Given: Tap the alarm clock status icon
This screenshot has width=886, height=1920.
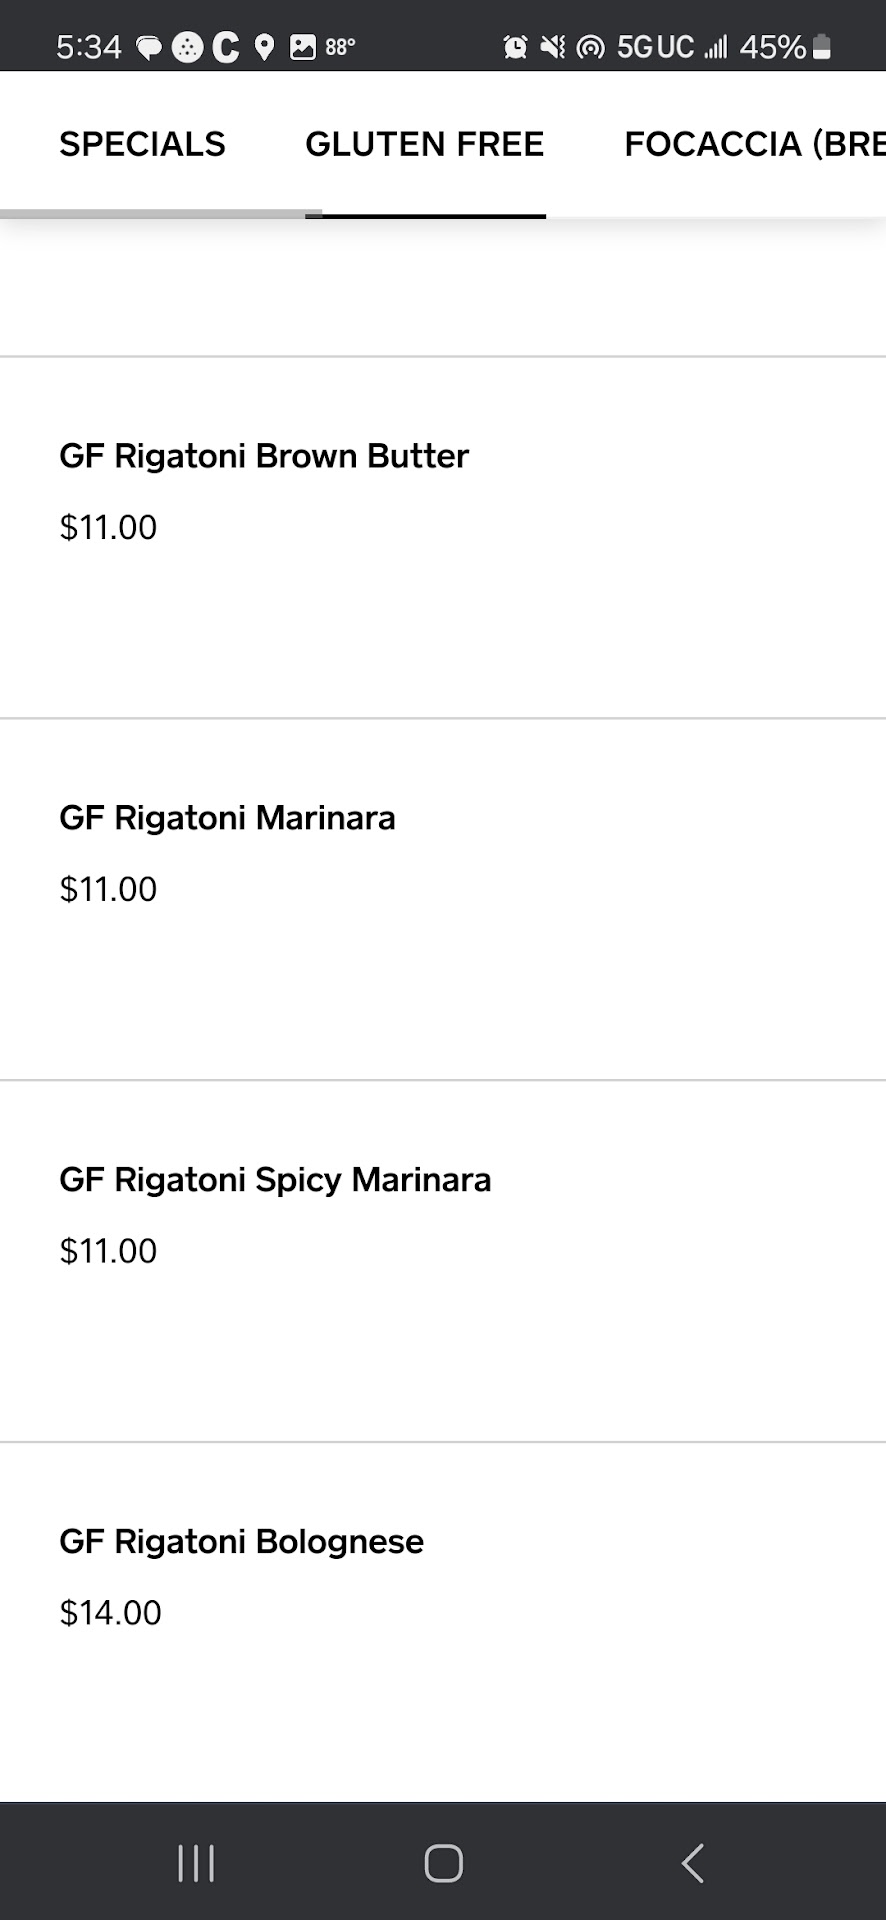Looking at the screenshot, I should tap(515, 47).
